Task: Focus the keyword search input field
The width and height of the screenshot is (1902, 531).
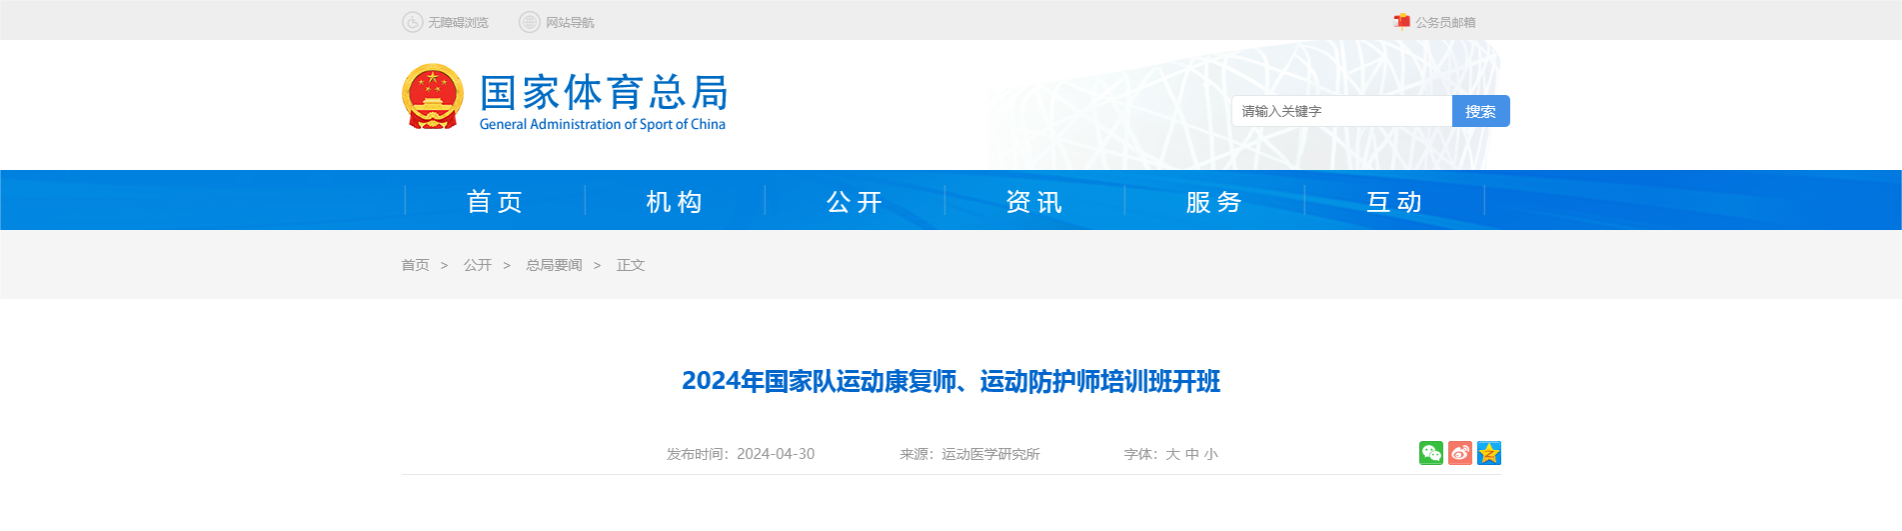Action: tap(1340, 111)
